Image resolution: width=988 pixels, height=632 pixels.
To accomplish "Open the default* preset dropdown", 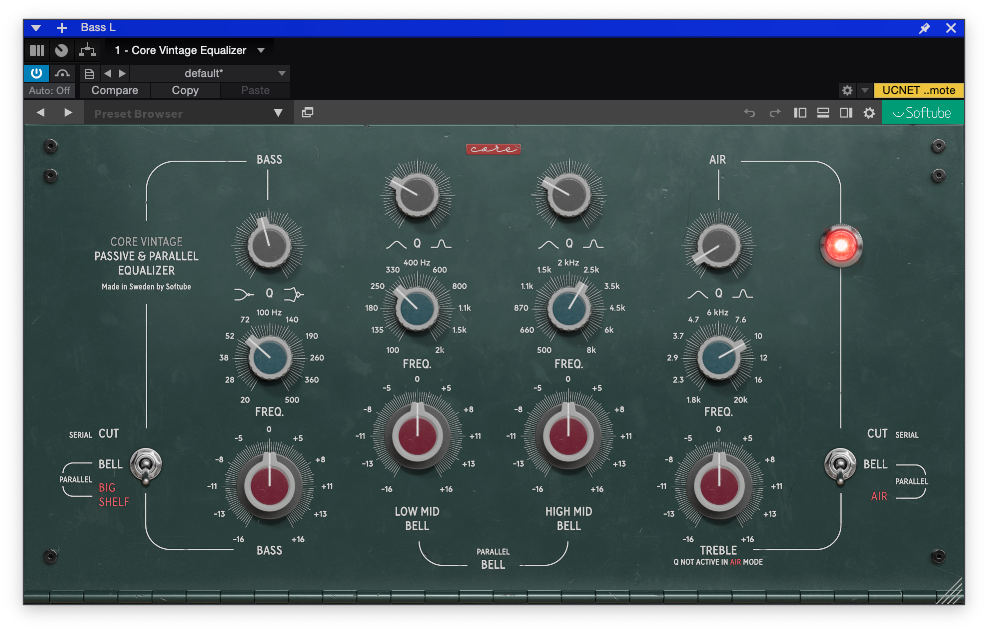I will click(210, 73).
